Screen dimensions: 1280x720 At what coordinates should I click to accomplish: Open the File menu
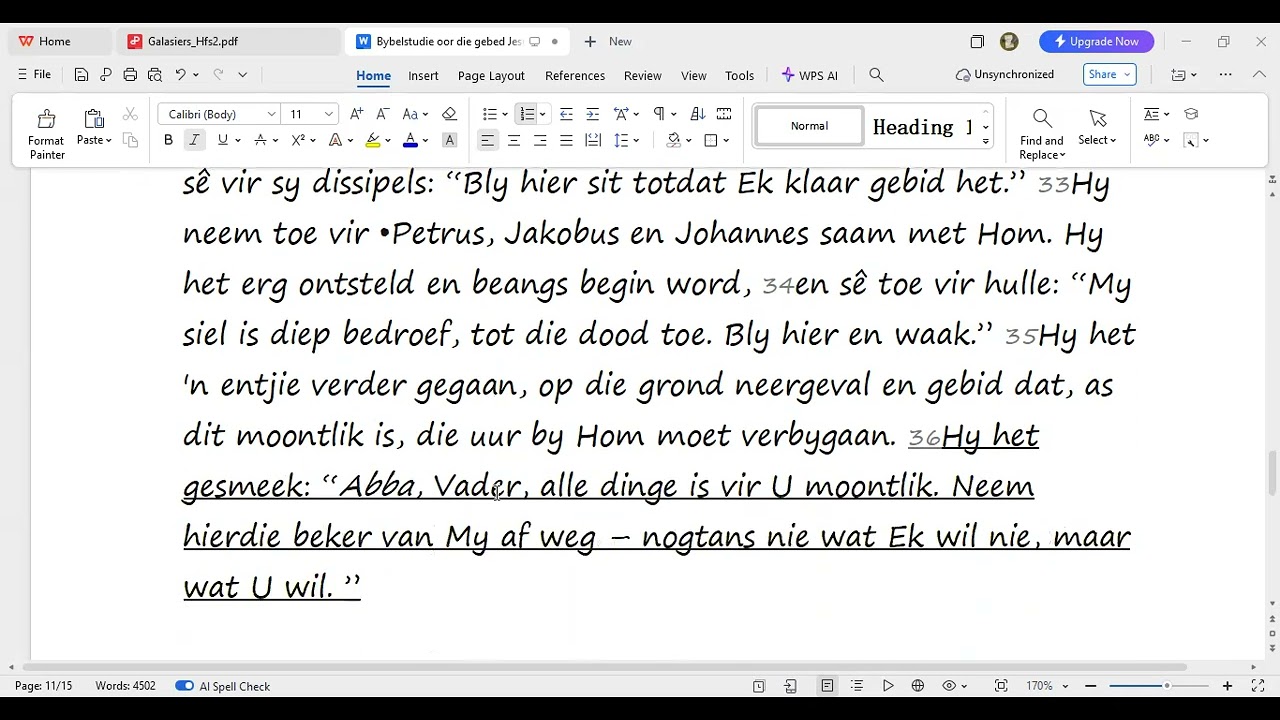34,75
